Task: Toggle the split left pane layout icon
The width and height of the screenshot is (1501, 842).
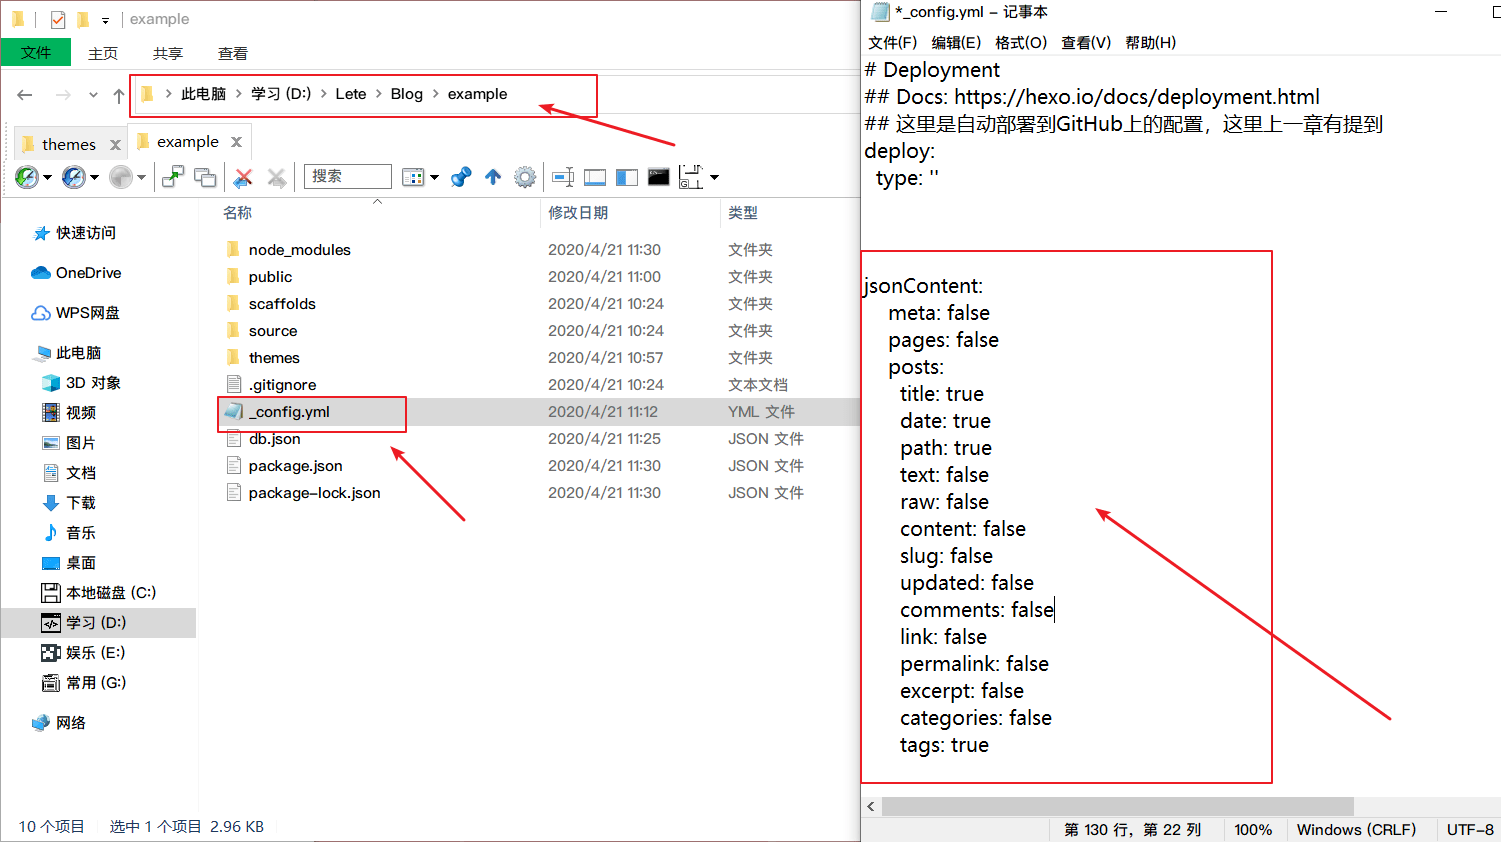Action: pyautogui.click(x=627, y=177)
